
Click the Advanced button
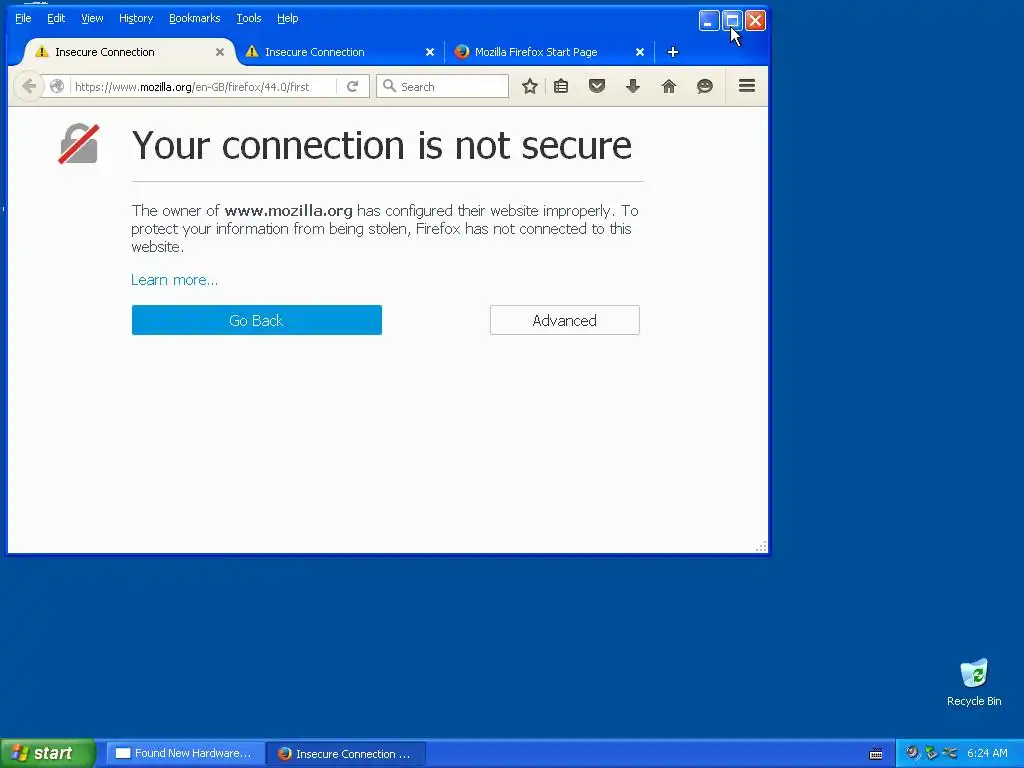[565, 320]
